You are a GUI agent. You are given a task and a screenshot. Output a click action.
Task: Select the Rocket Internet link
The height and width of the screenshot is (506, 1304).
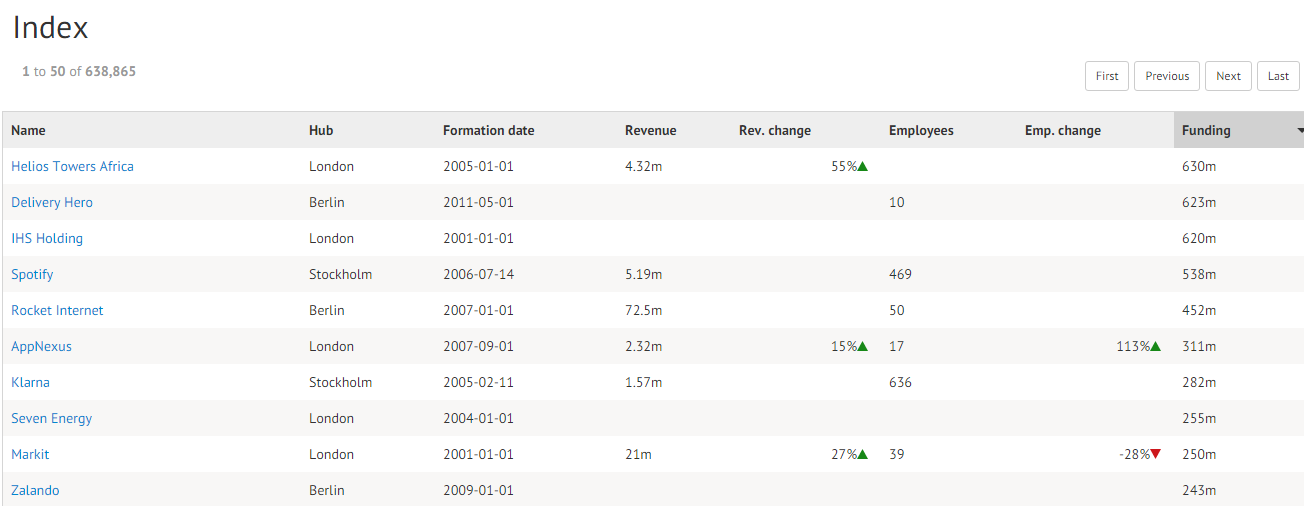(x=57, y=311)
